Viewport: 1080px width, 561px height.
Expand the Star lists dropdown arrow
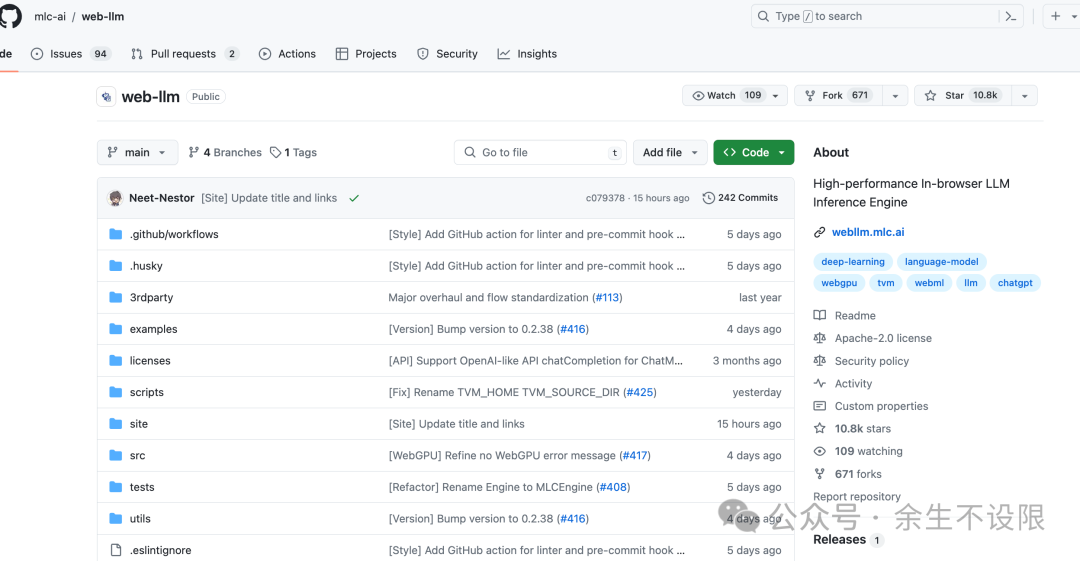1025,96
